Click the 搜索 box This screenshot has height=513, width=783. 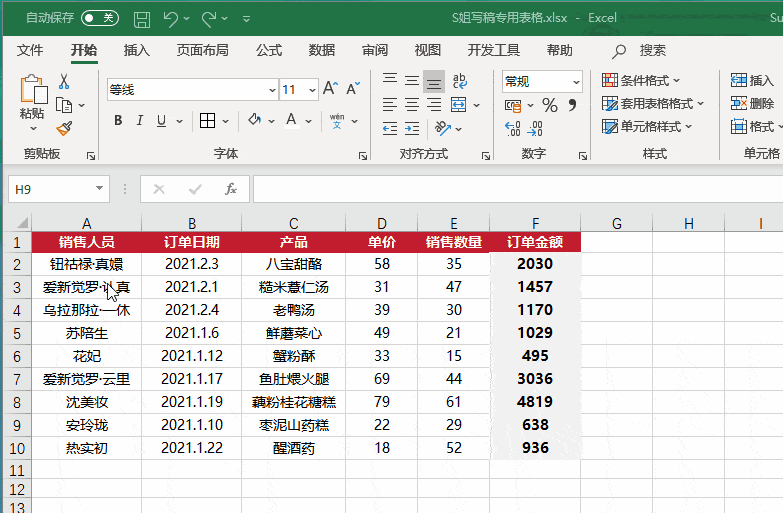pyautogui.click(x=639, y=50)
